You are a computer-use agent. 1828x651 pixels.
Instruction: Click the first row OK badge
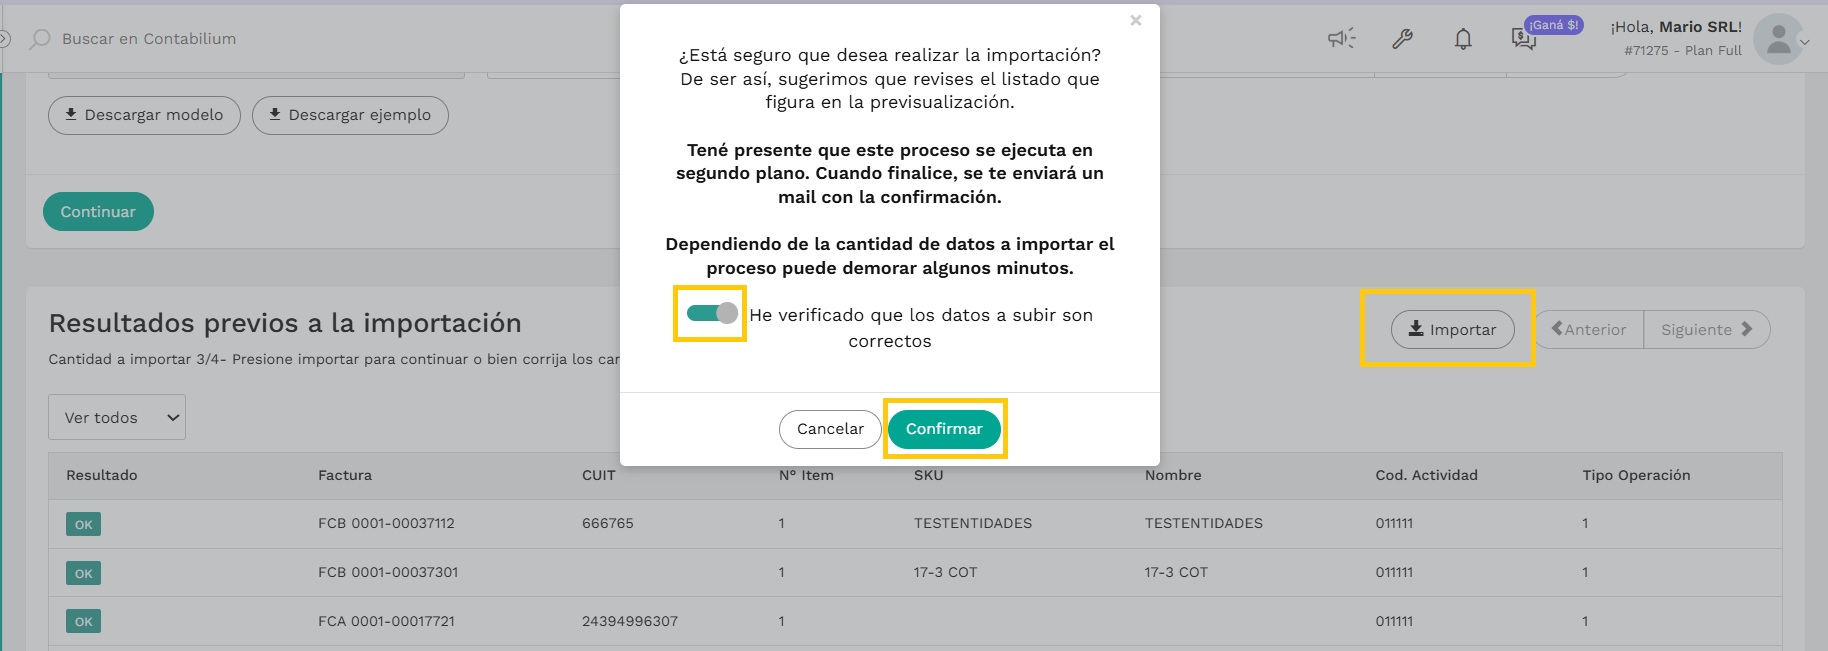point(83,524)
